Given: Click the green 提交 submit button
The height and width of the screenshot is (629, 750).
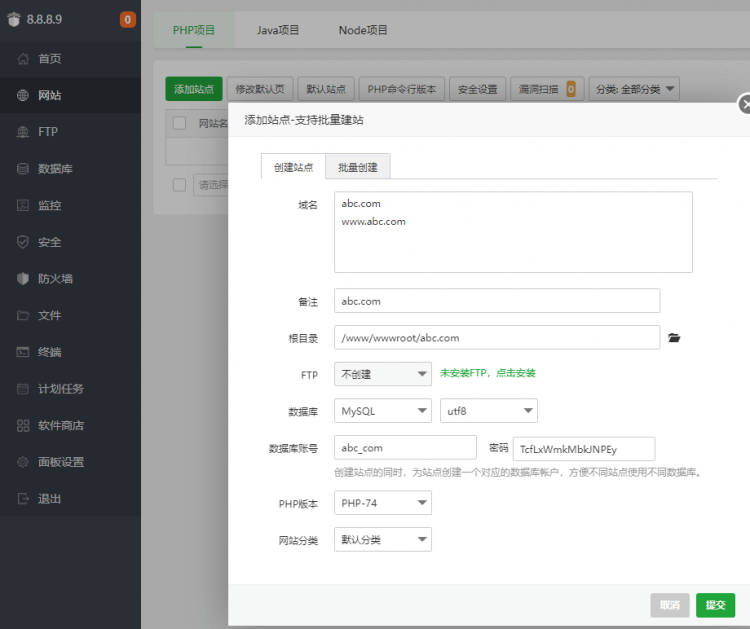Looking at the screenshot, I should point(715,605).
